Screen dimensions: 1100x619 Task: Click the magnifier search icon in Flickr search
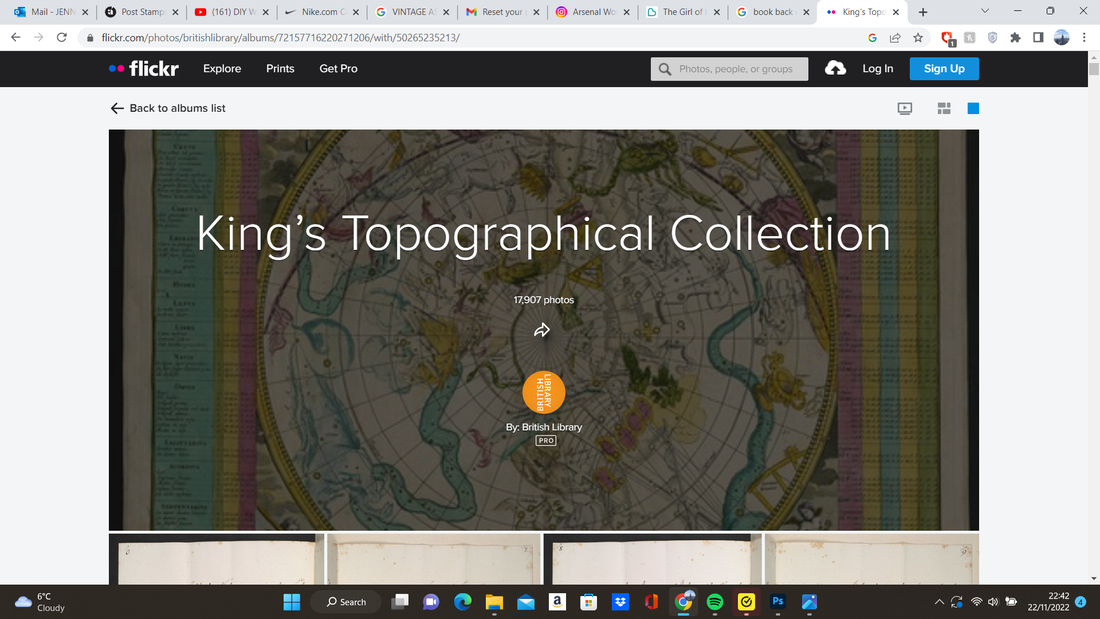(x=665, y=69)
